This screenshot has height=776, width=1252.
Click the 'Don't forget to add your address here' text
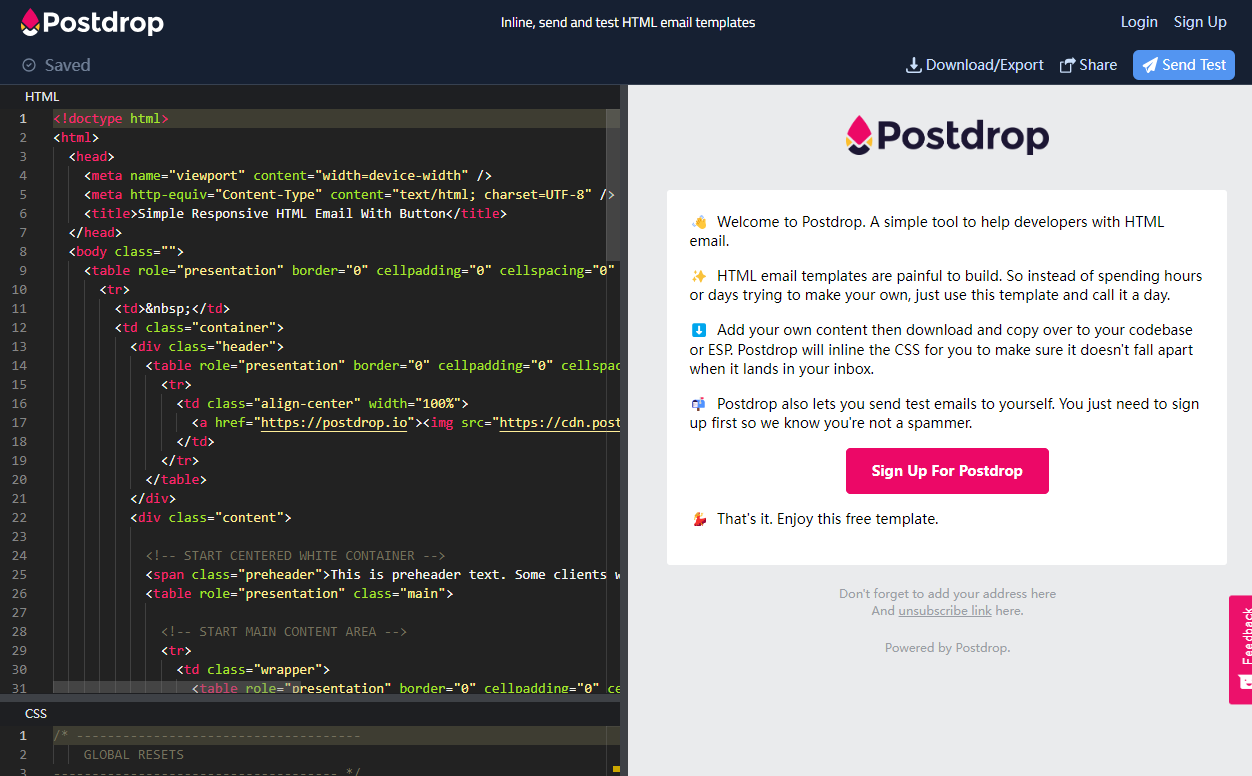tap(947, 594)
